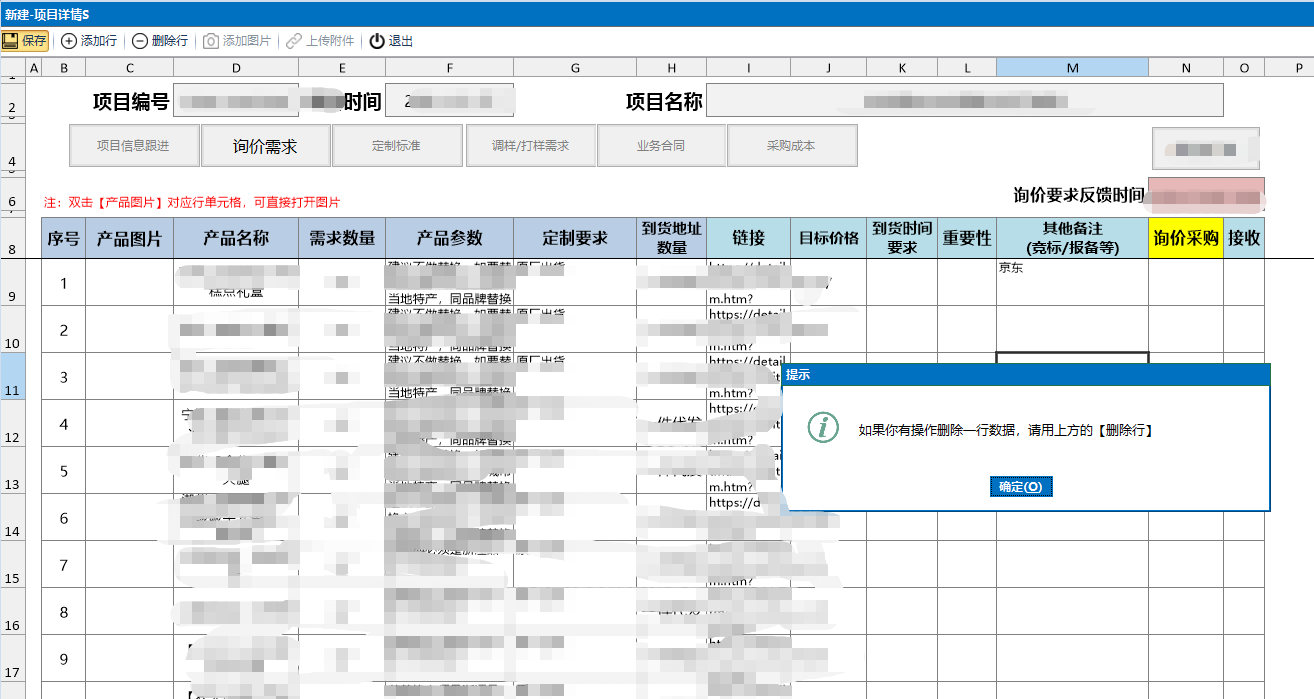1314x699 pixels.
Task: Click the 京东 remarks cell in row 1
Action: [x=1072, y=282]
